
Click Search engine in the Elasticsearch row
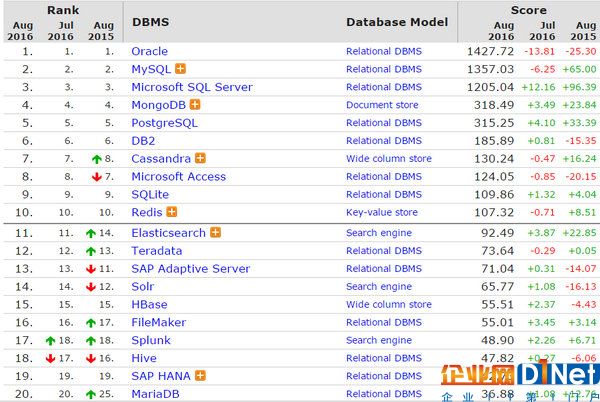pyautogui.click(x=379, y=233)
